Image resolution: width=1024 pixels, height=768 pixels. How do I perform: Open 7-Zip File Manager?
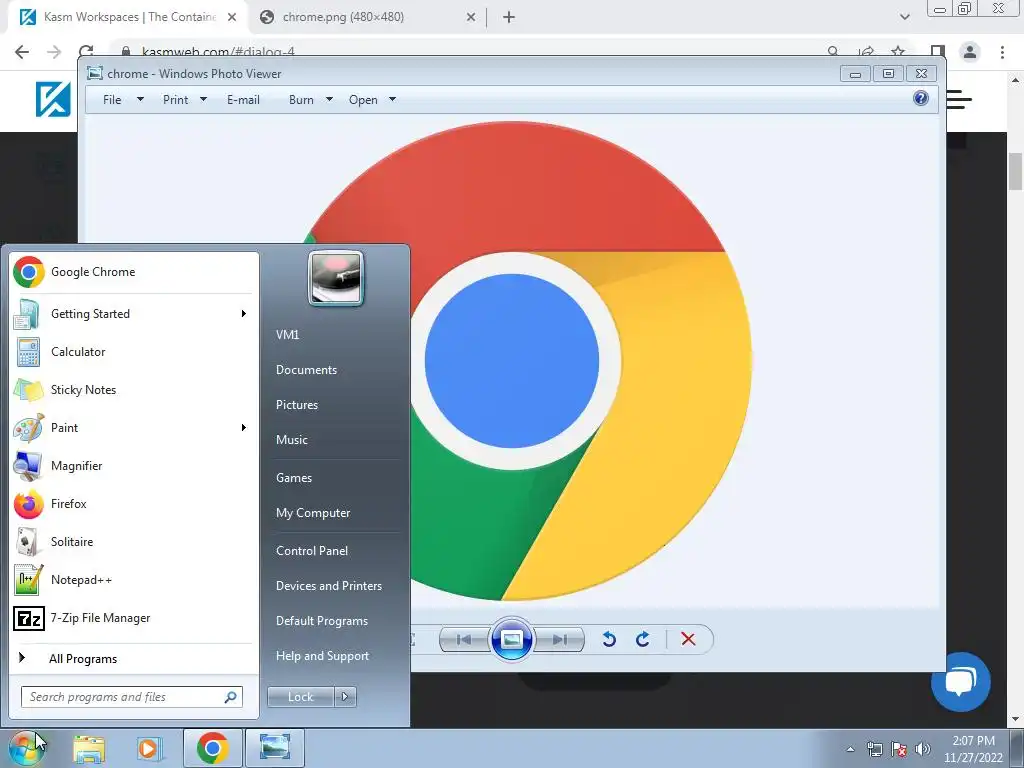pos(134,618)
